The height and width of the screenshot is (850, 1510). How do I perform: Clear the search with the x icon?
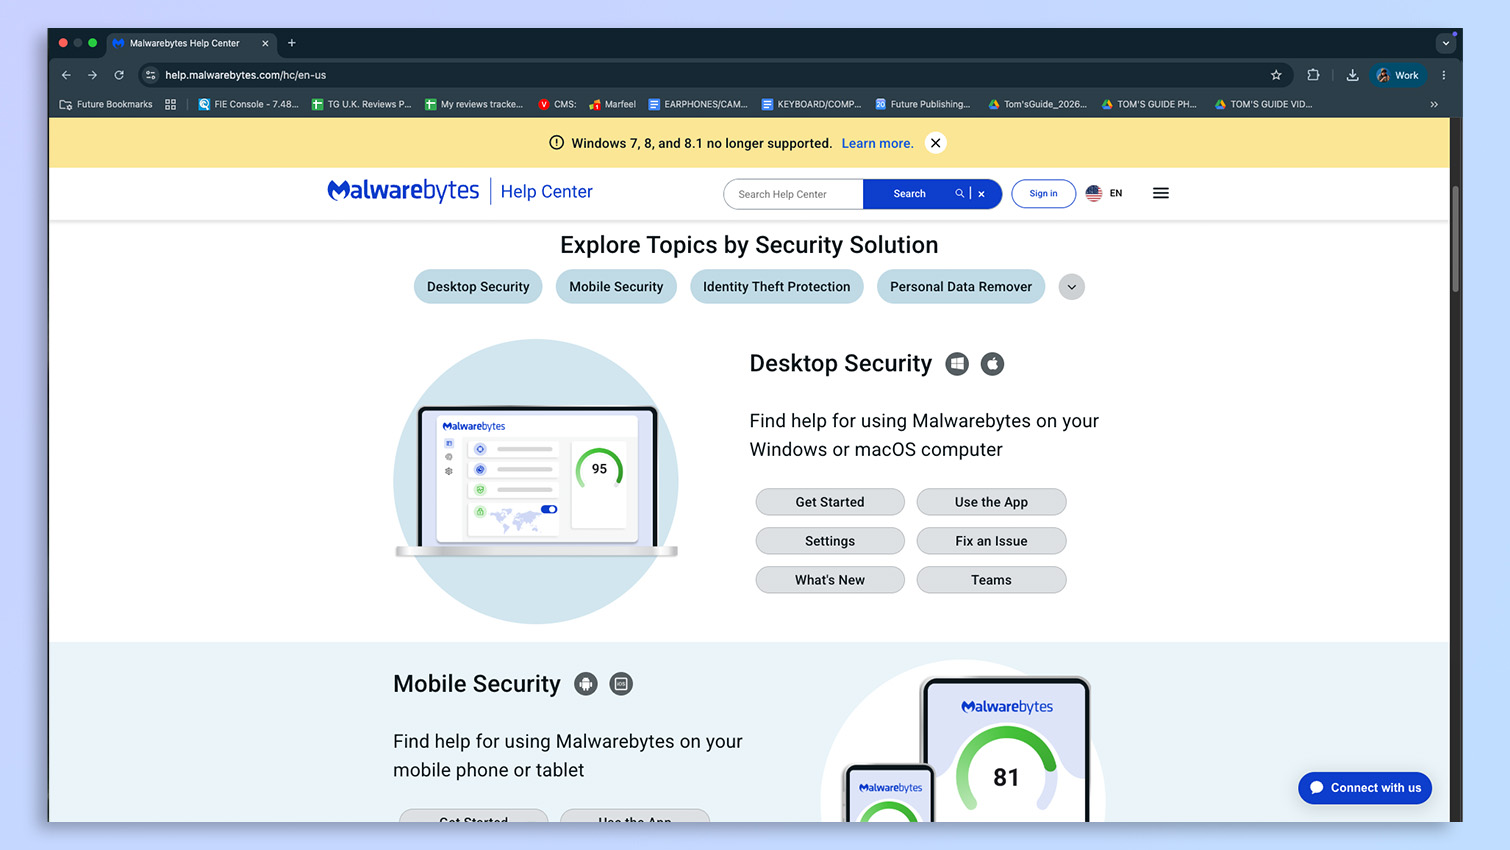pyautogui.click(x=981, y=194)
